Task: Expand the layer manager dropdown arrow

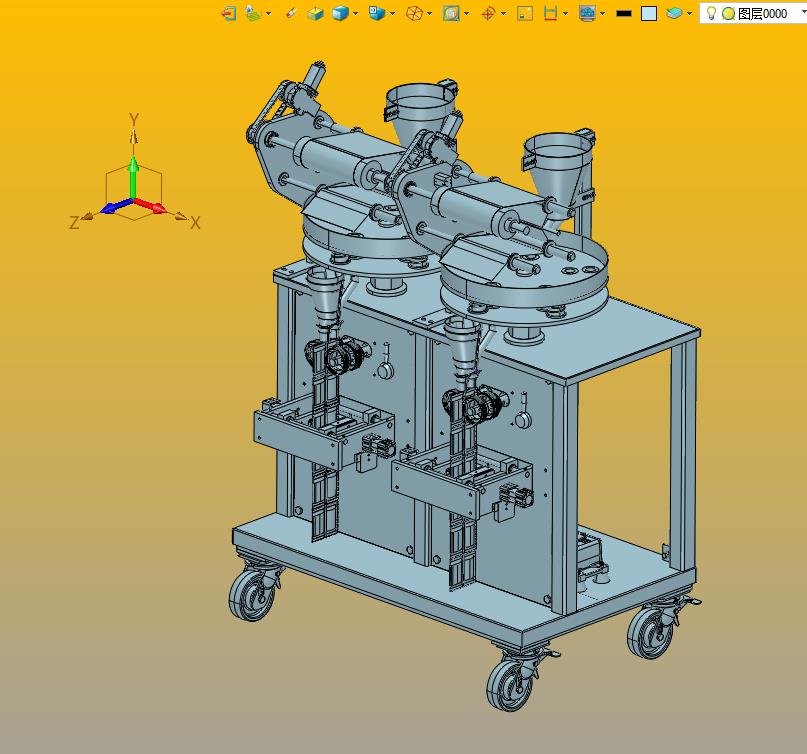Action: [690, 13]
